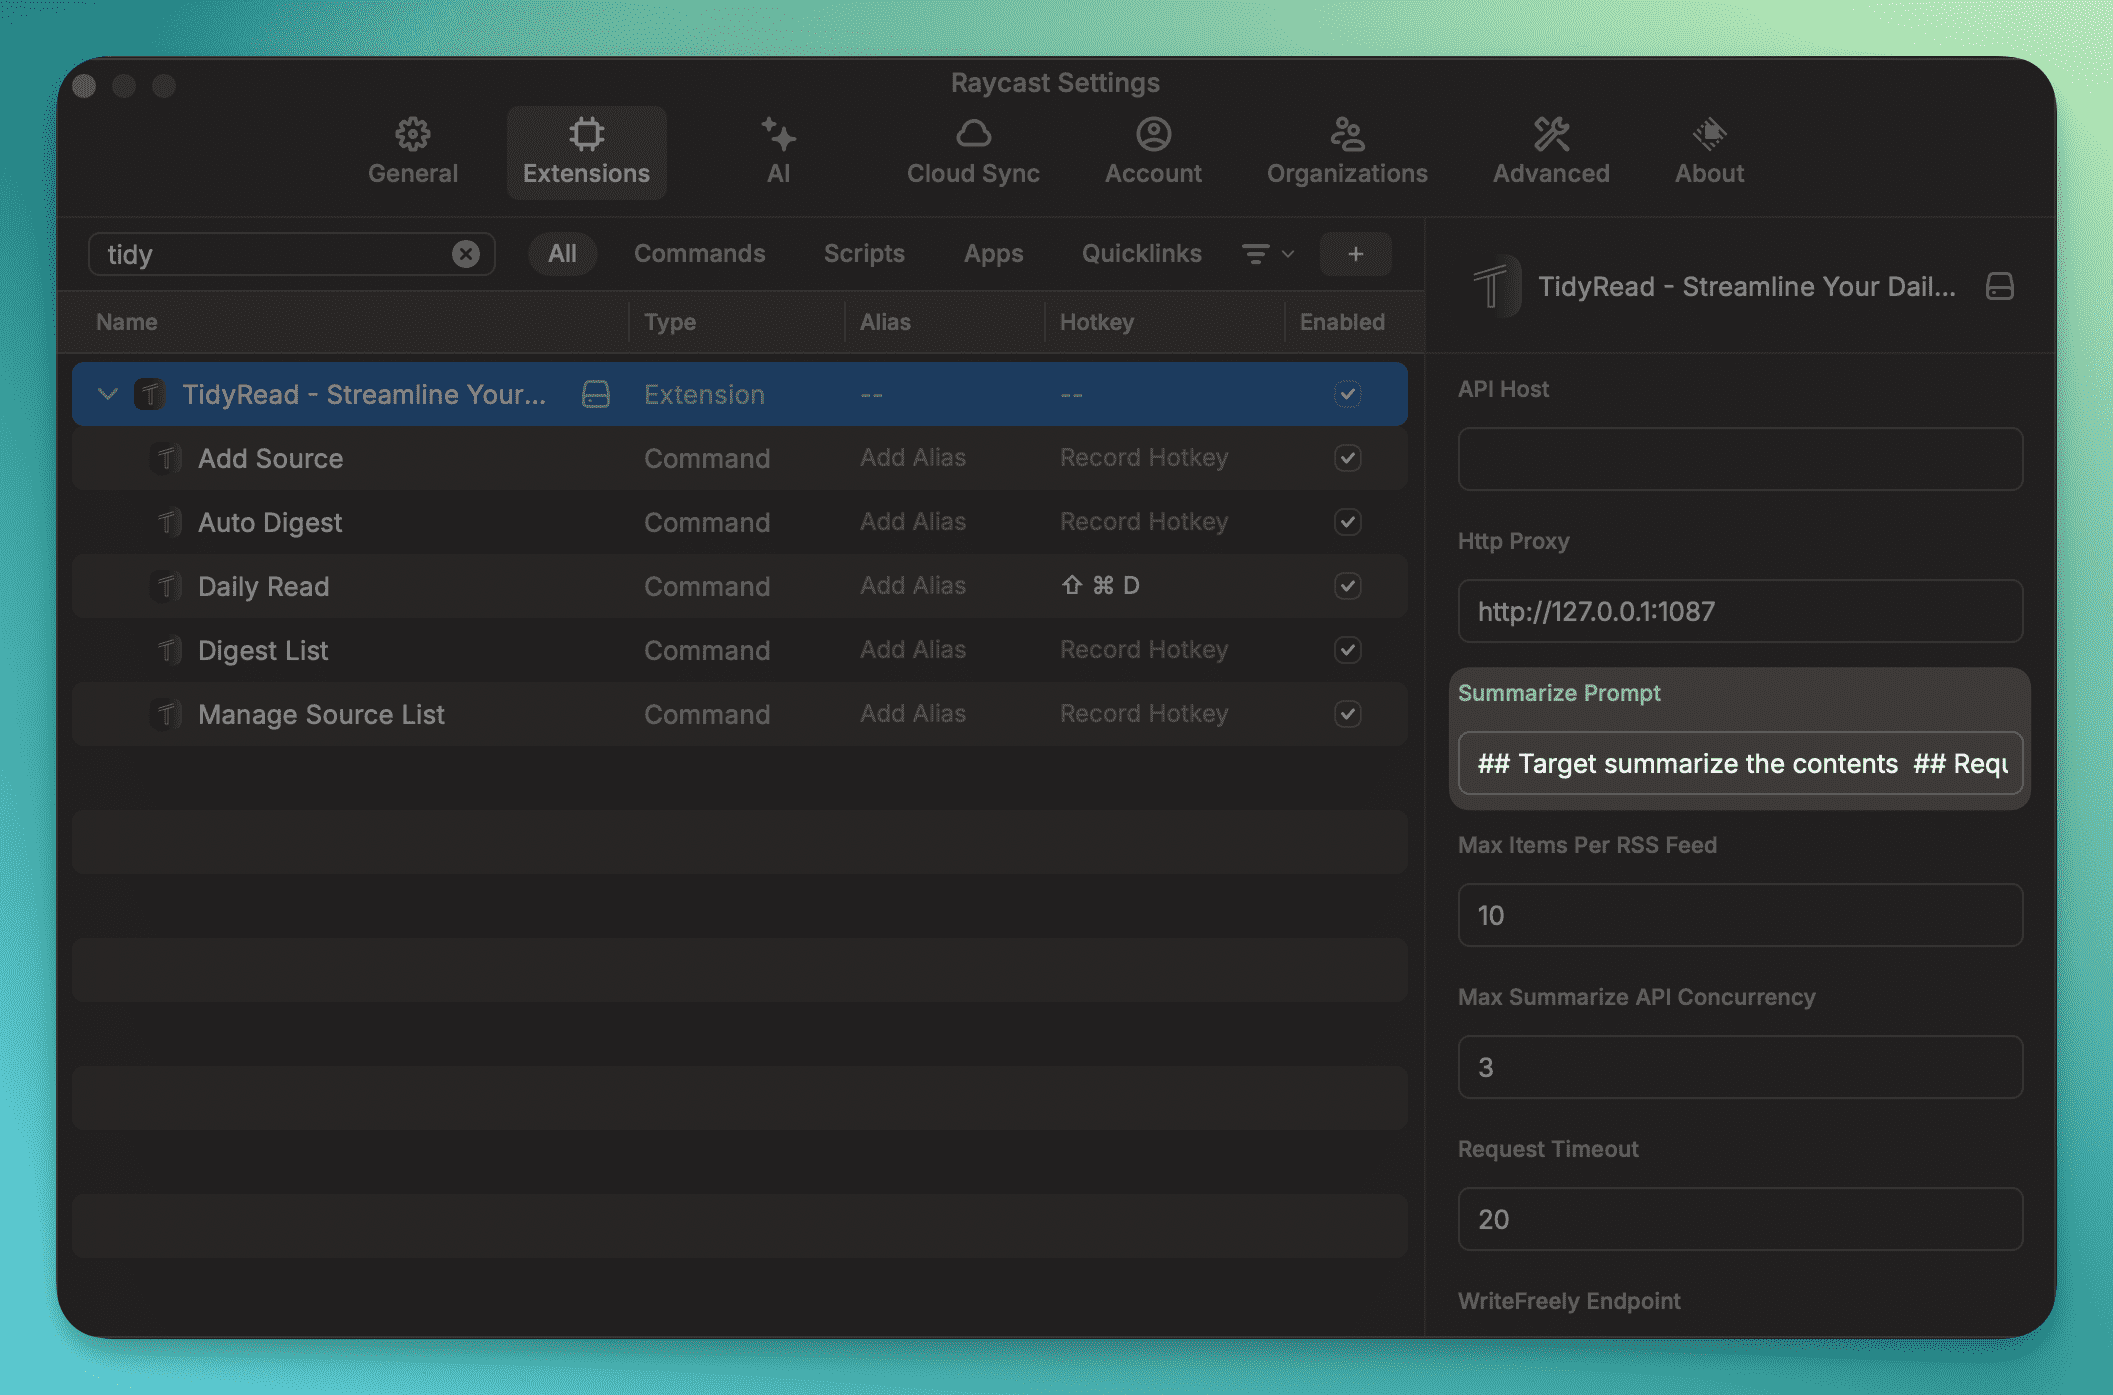Open the AI sparkles tab icon

(x=778, y=134)
